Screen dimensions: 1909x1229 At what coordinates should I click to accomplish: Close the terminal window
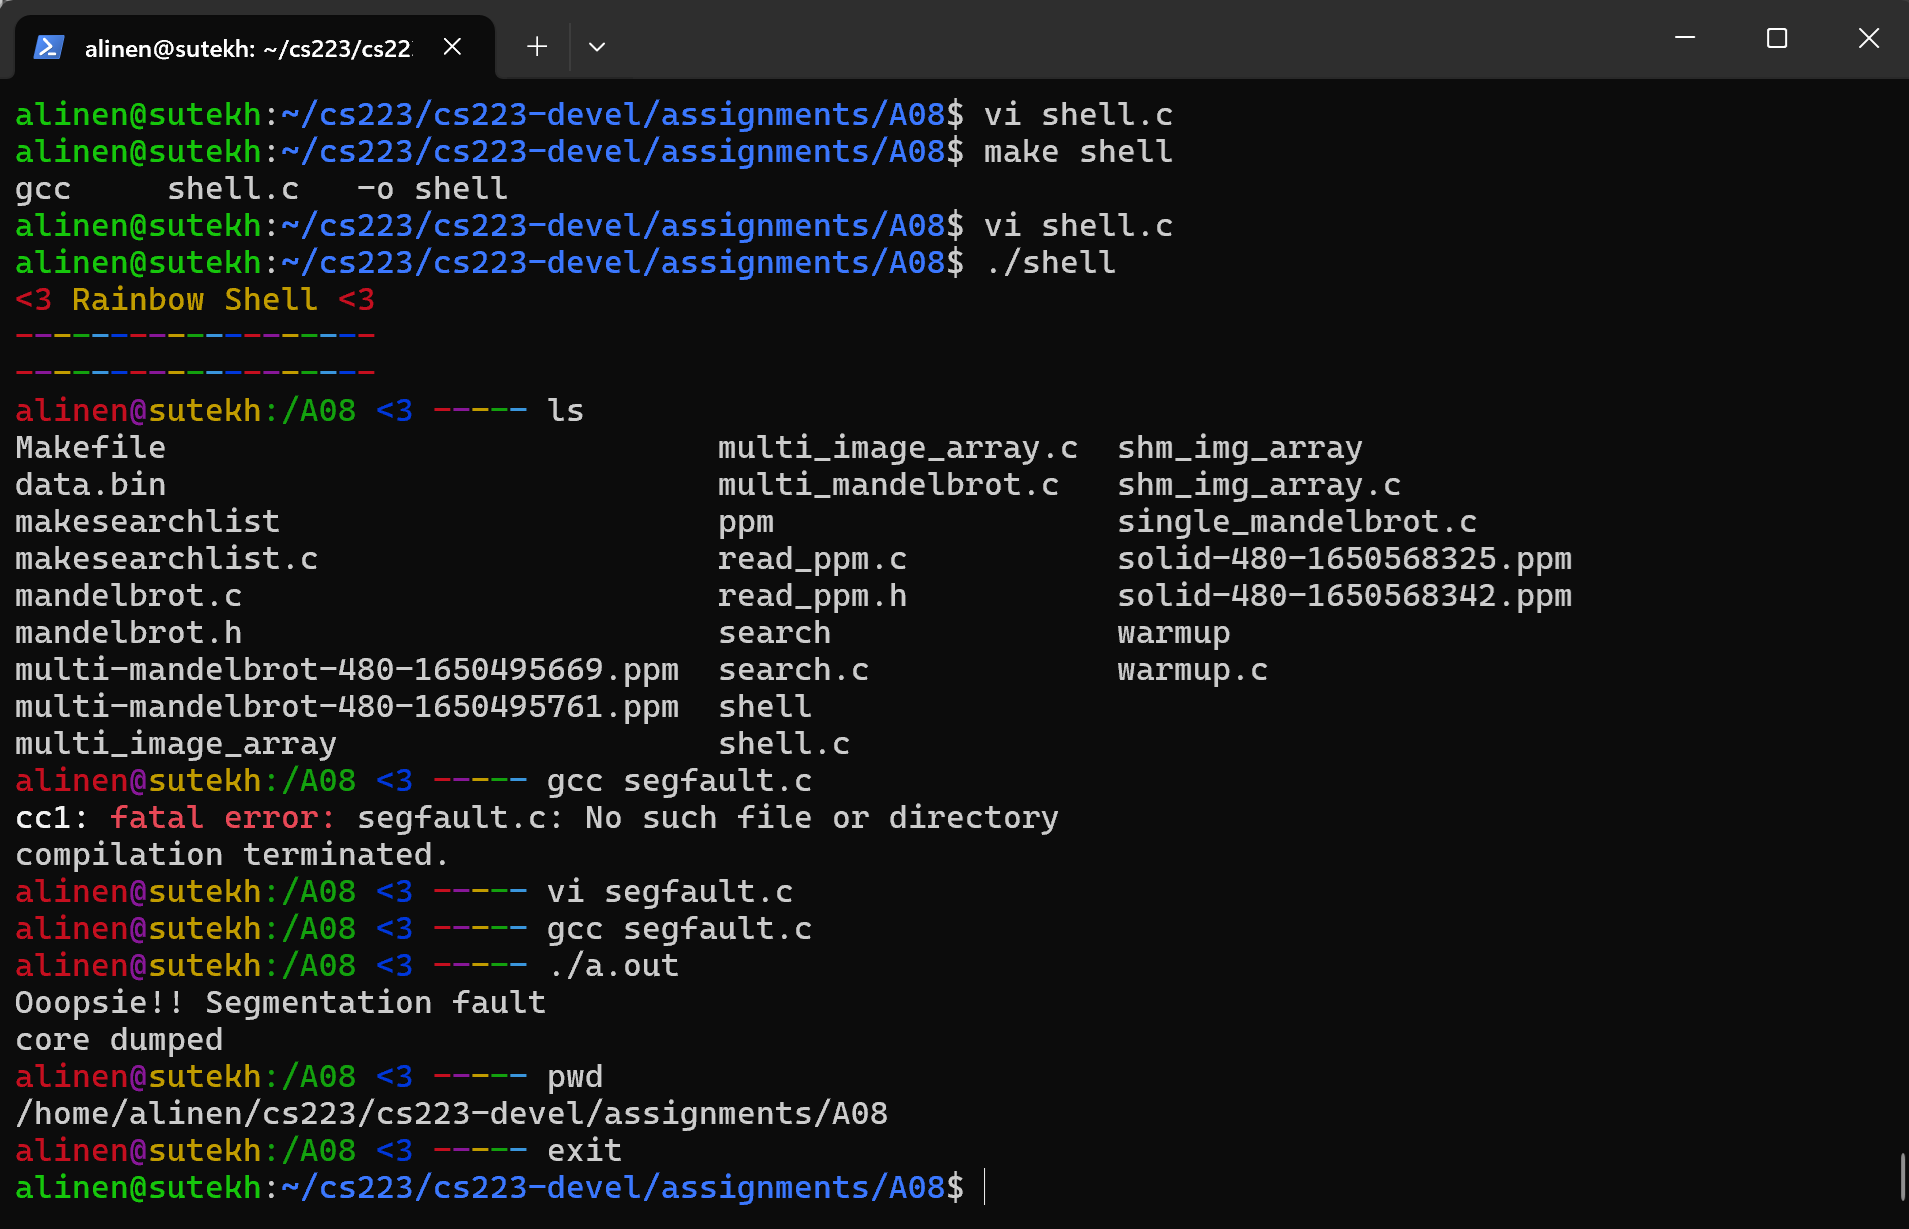pos(1868,38)
